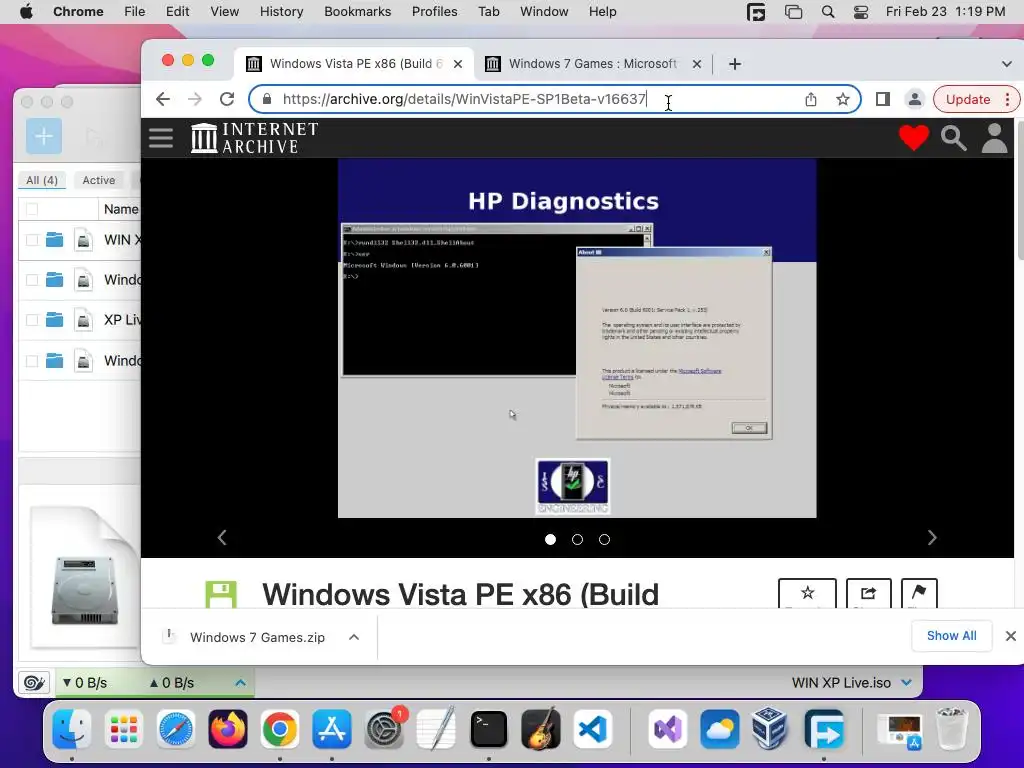Open Internet Archive user account icon
The image size is (1024, 768).
tap(994, 138)
